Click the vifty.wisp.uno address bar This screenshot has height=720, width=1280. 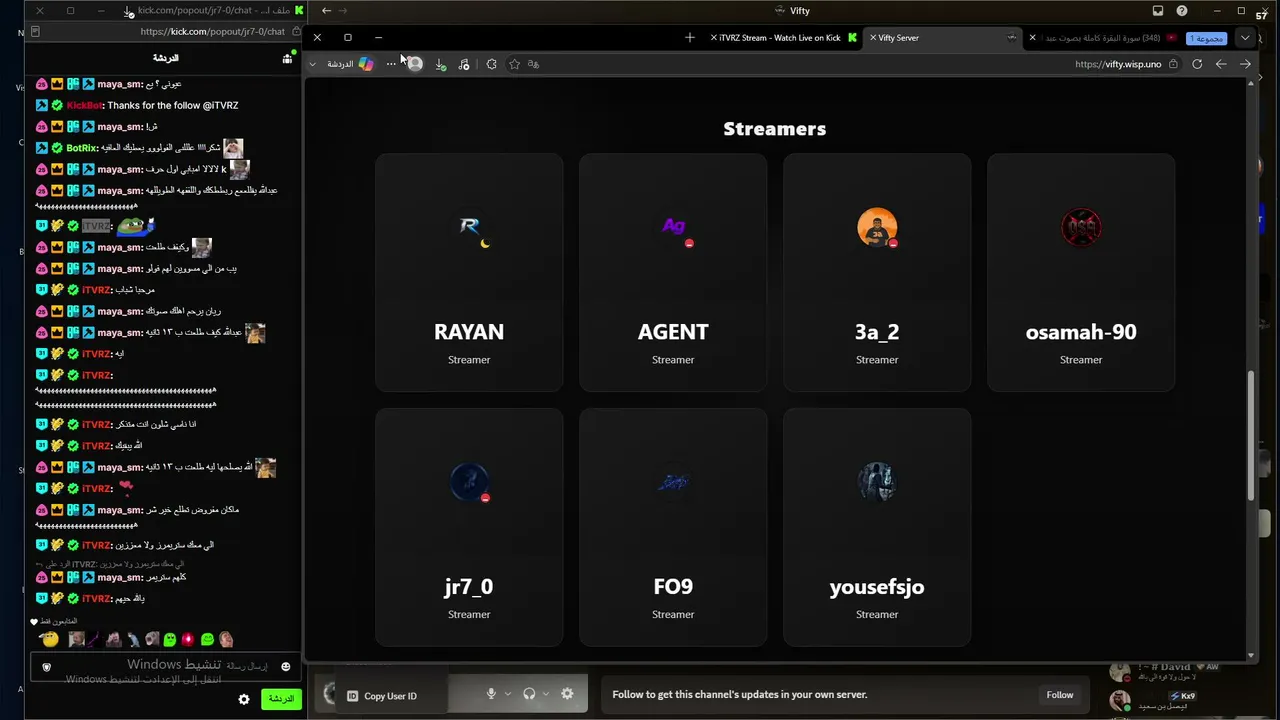(1118, 64)
